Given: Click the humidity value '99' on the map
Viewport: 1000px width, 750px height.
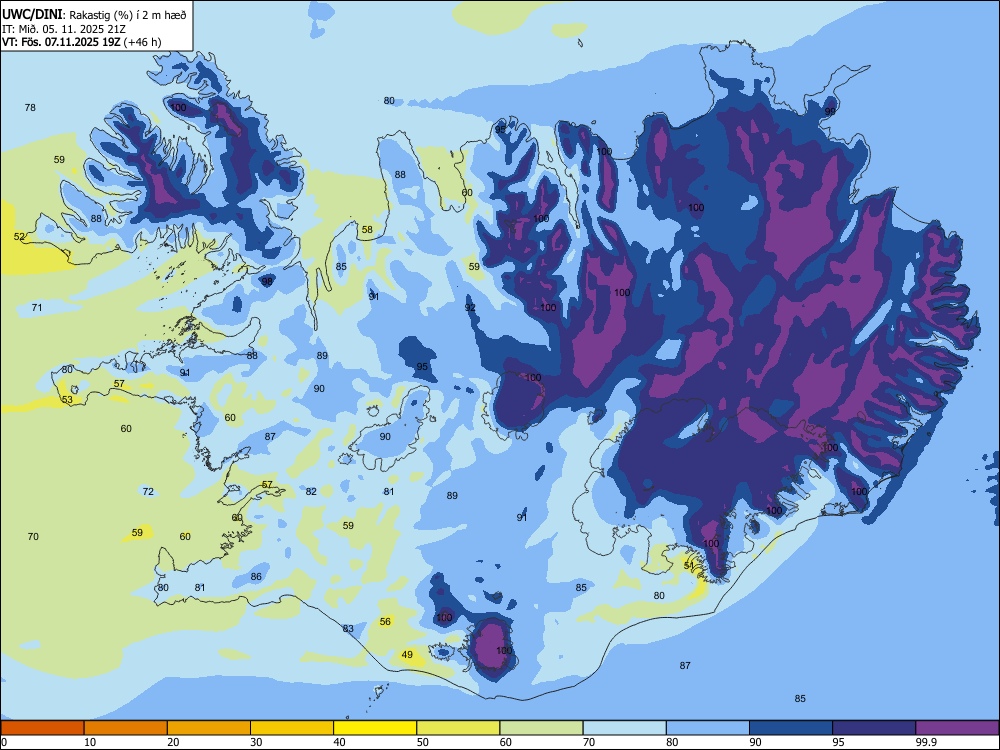Looking at the screenshot, I should [x=830, y=111].
